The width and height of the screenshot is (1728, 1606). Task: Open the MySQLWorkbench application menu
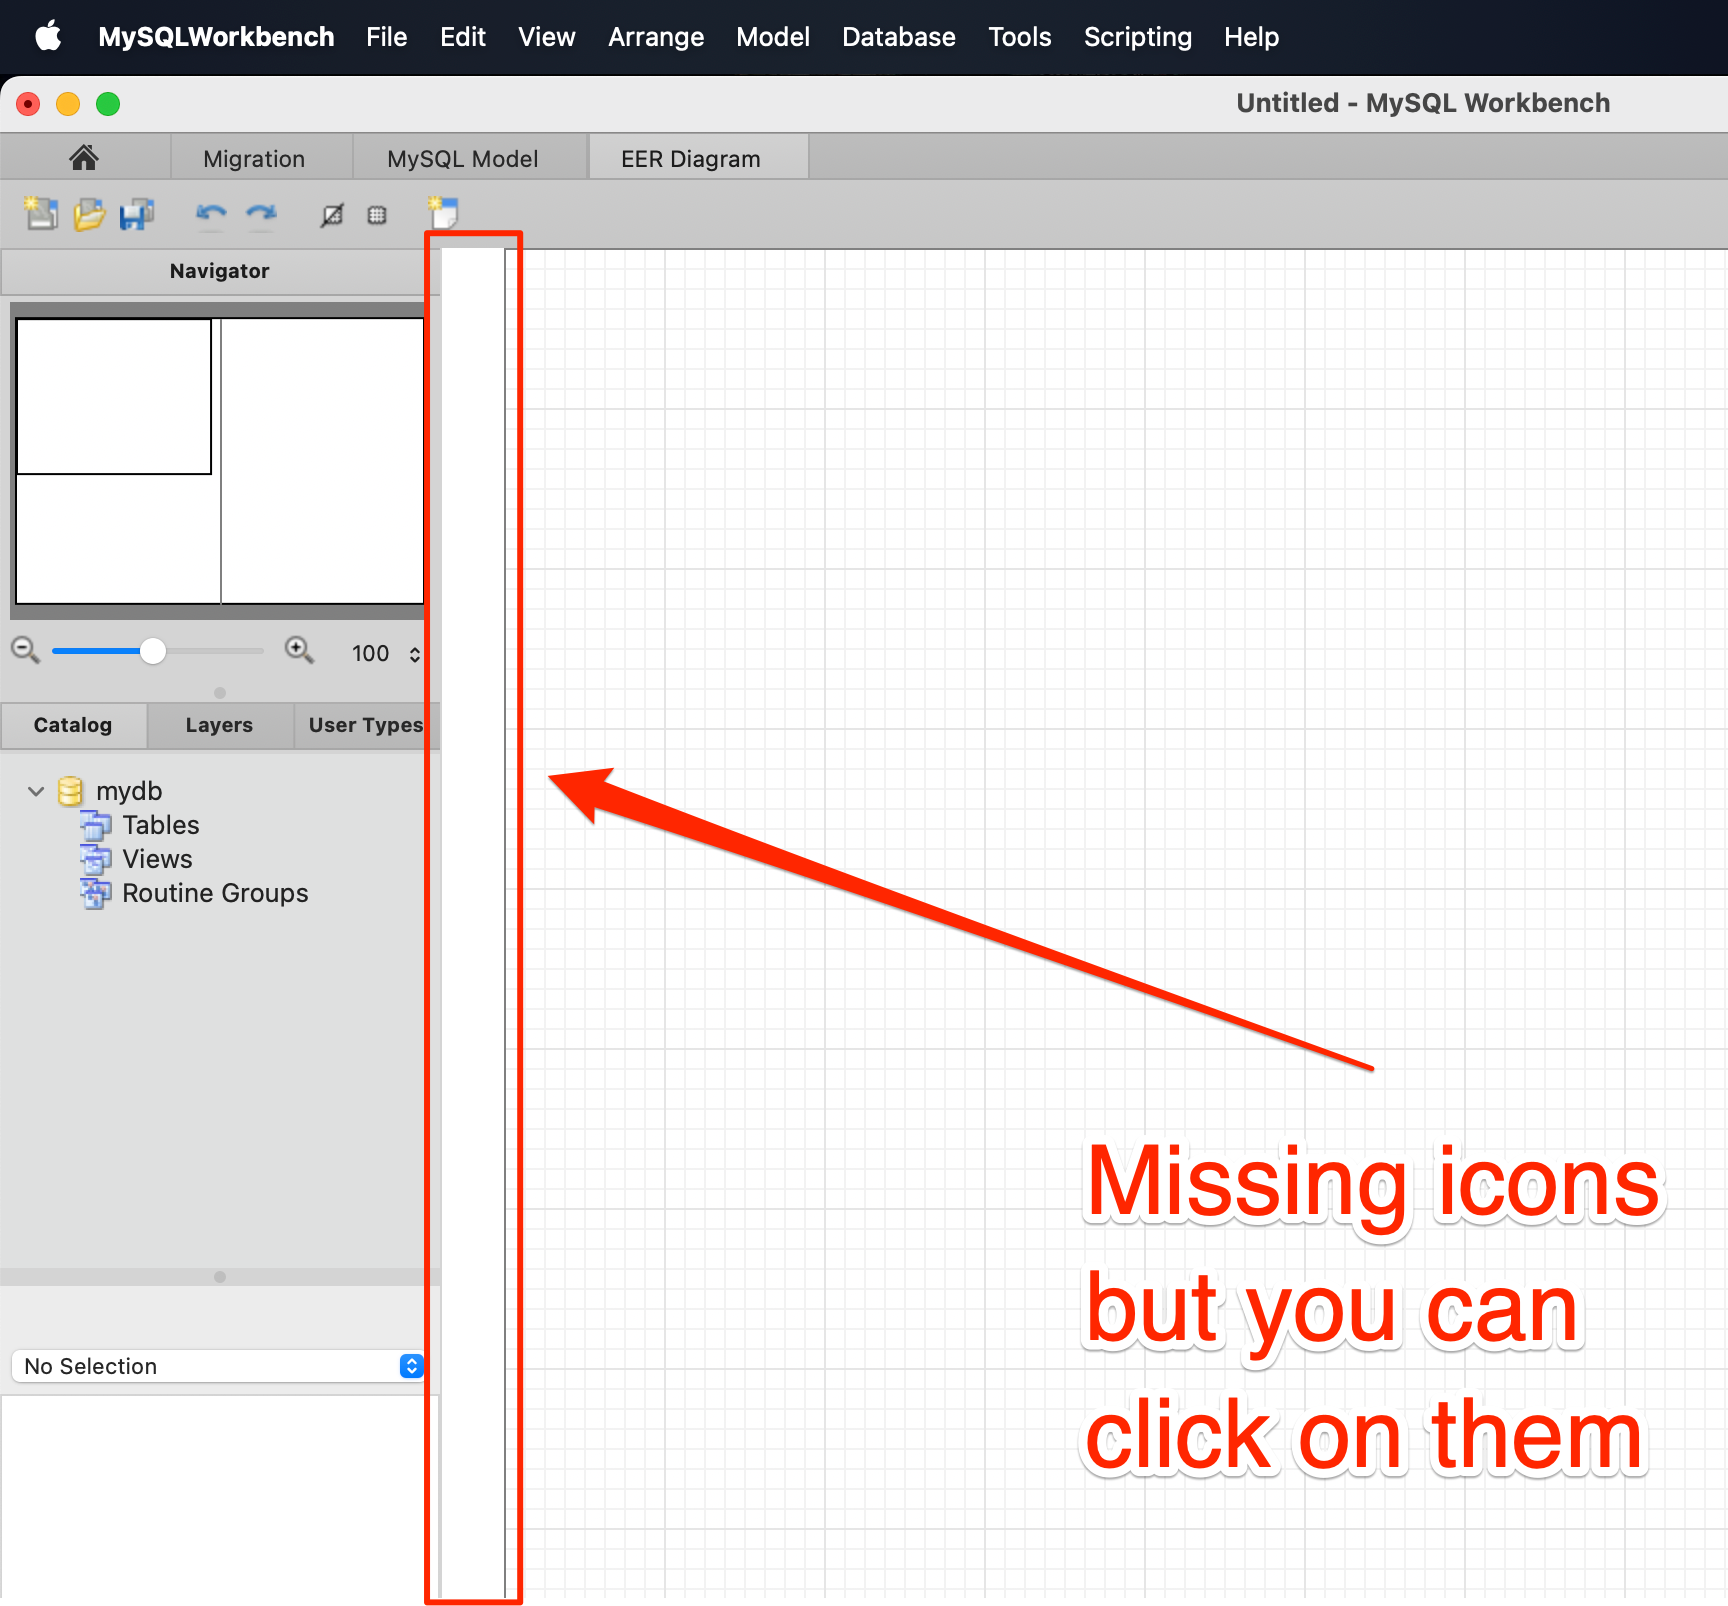click(216, 37)
